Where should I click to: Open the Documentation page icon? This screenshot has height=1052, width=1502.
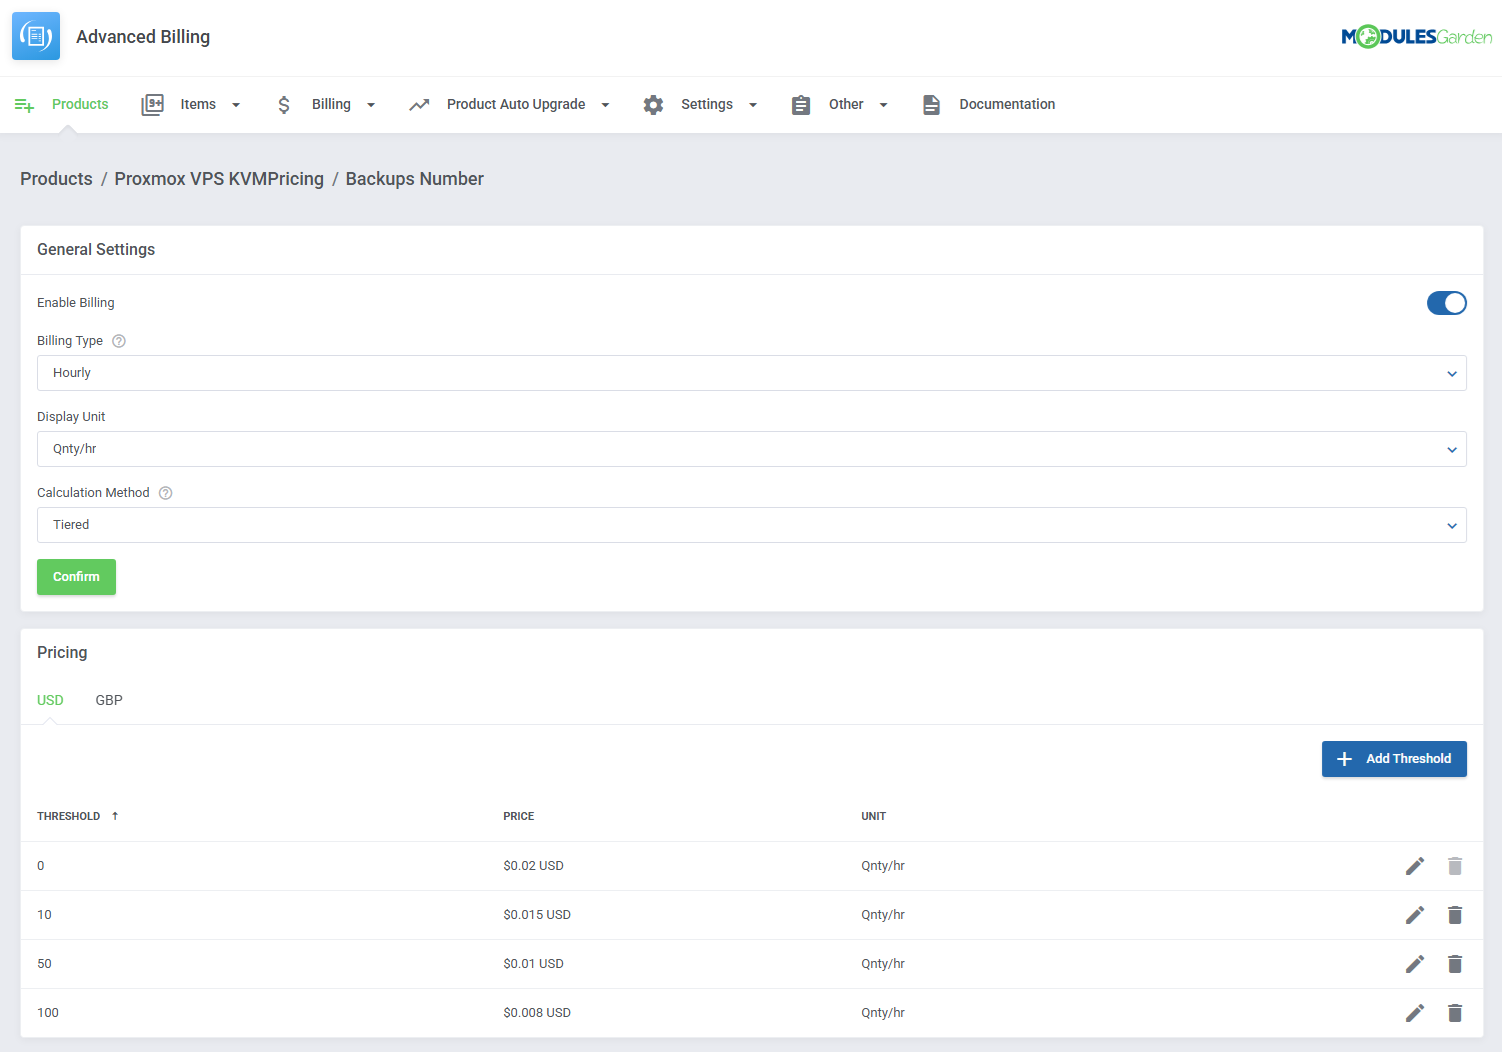tap(931, 104)
